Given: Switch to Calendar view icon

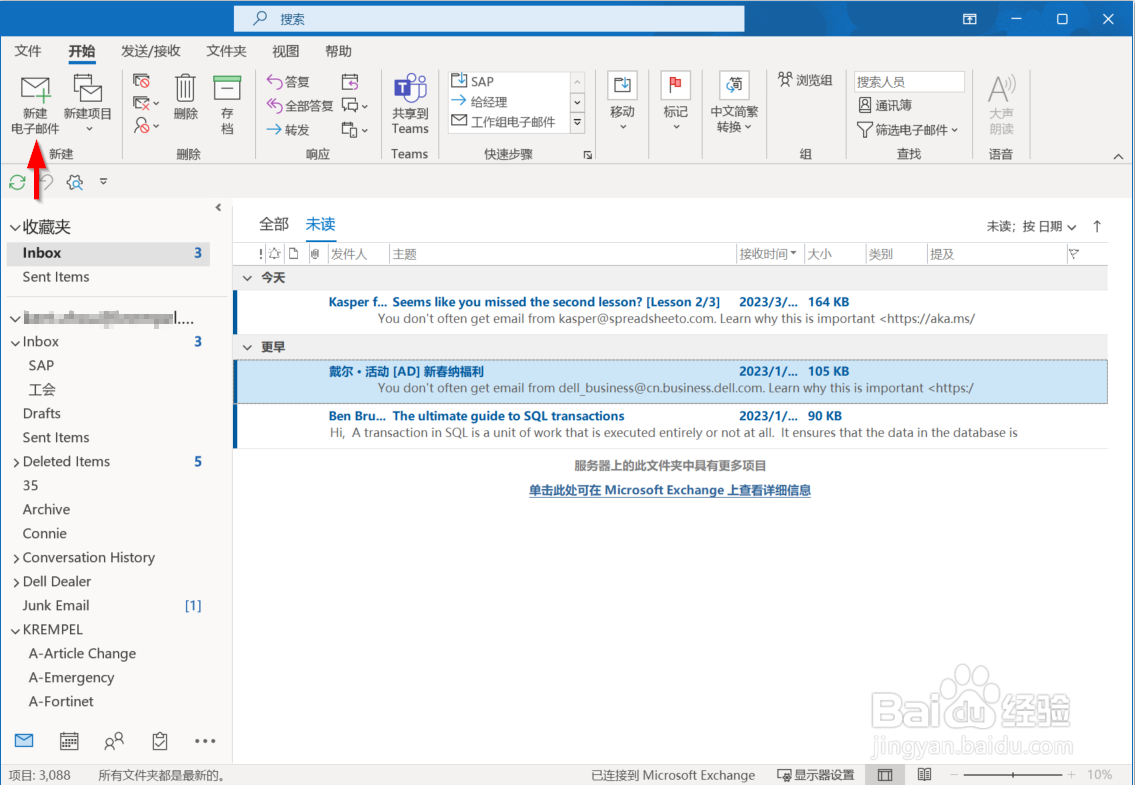Looking at the screenshot, I should [x=69, y=741].
